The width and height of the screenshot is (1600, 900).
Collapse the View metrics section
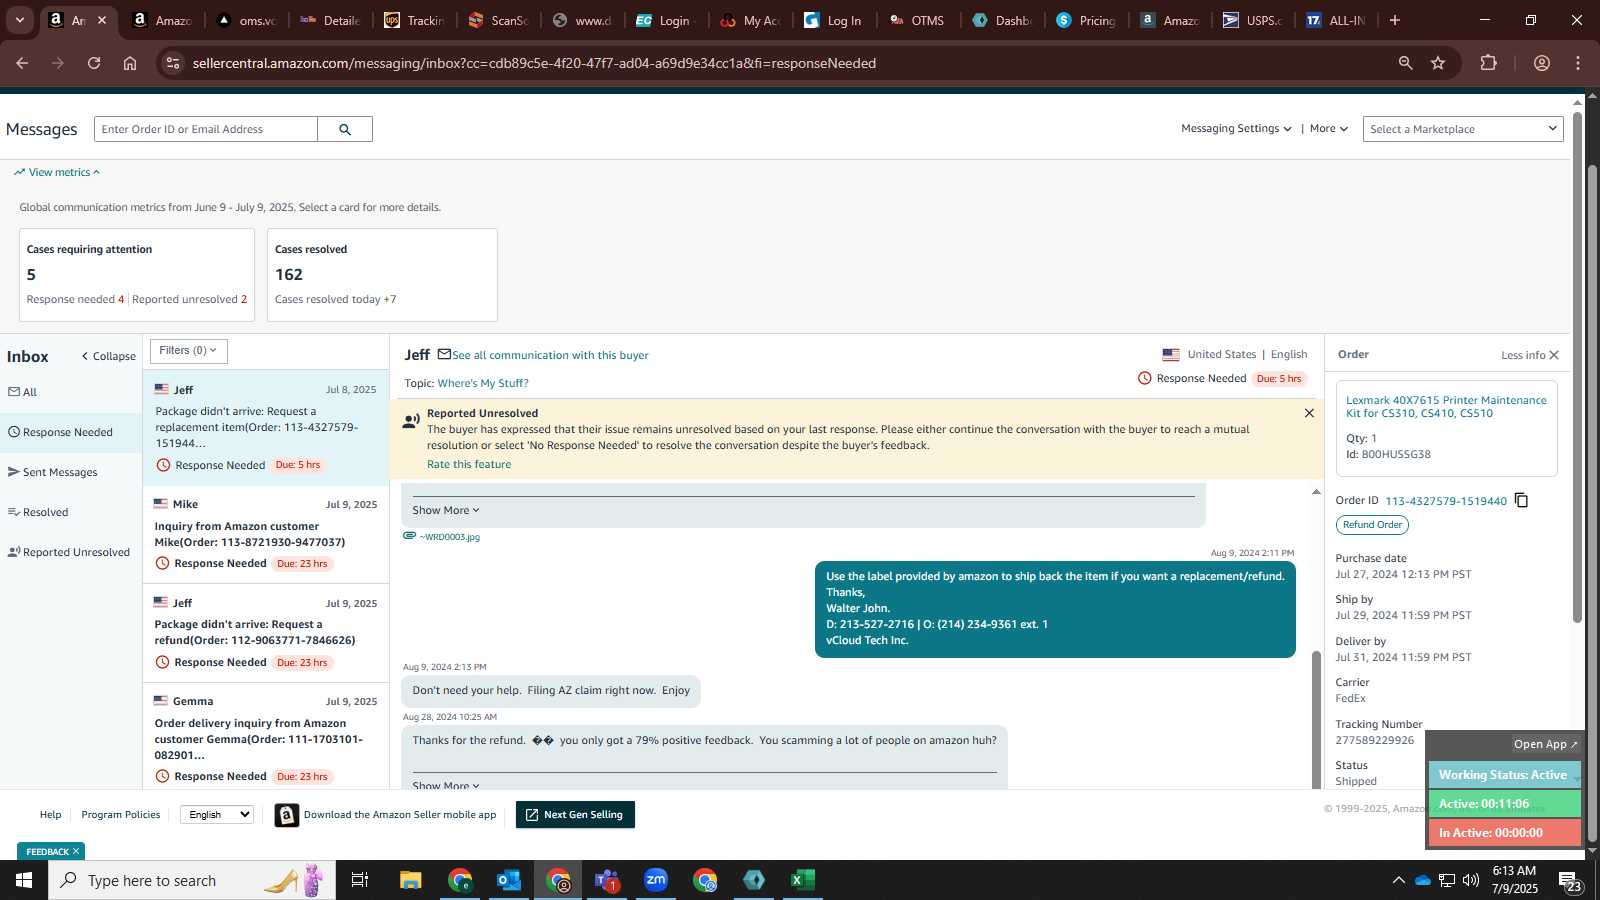click(57, 172)
